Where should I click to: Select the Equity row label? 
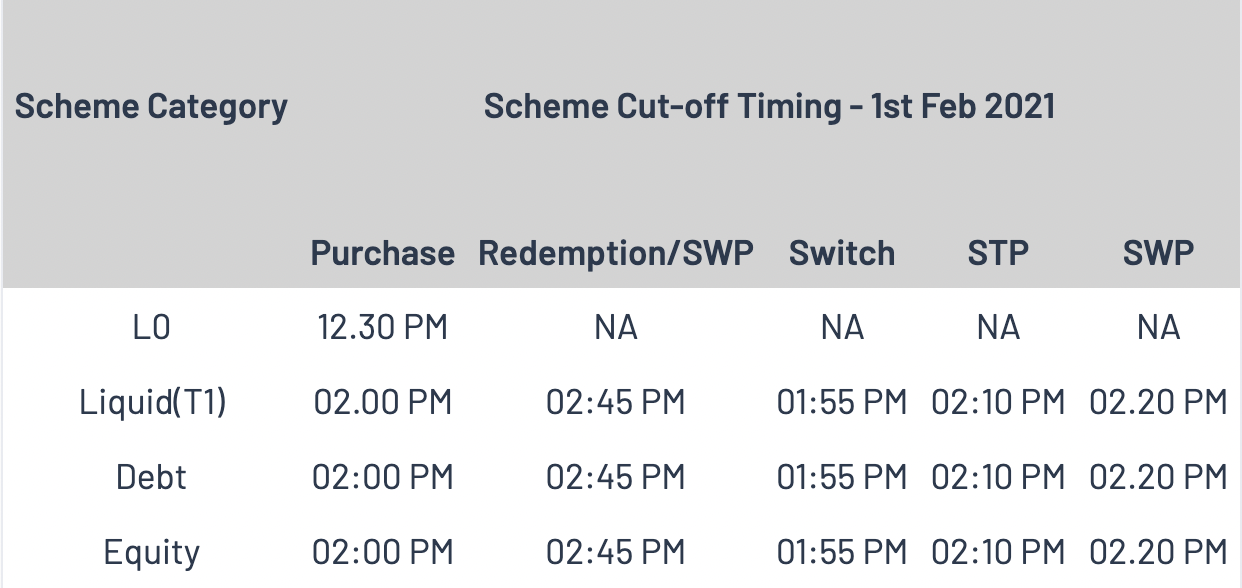tap(152, 552)
